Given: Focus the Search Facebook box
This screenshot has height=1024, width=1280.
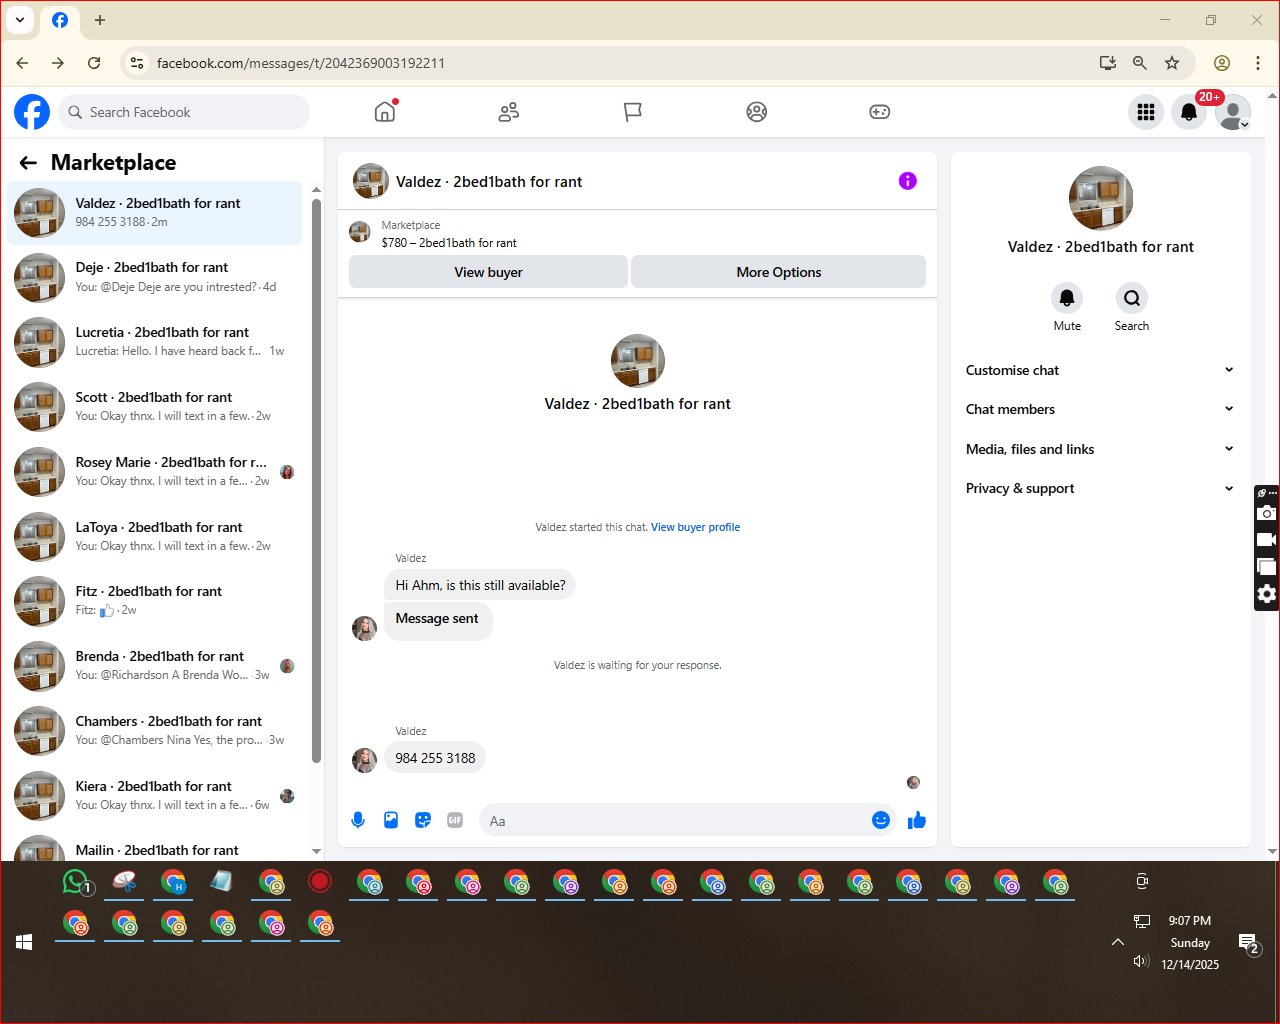Looking at the screenshot, I should click(184, 112).
